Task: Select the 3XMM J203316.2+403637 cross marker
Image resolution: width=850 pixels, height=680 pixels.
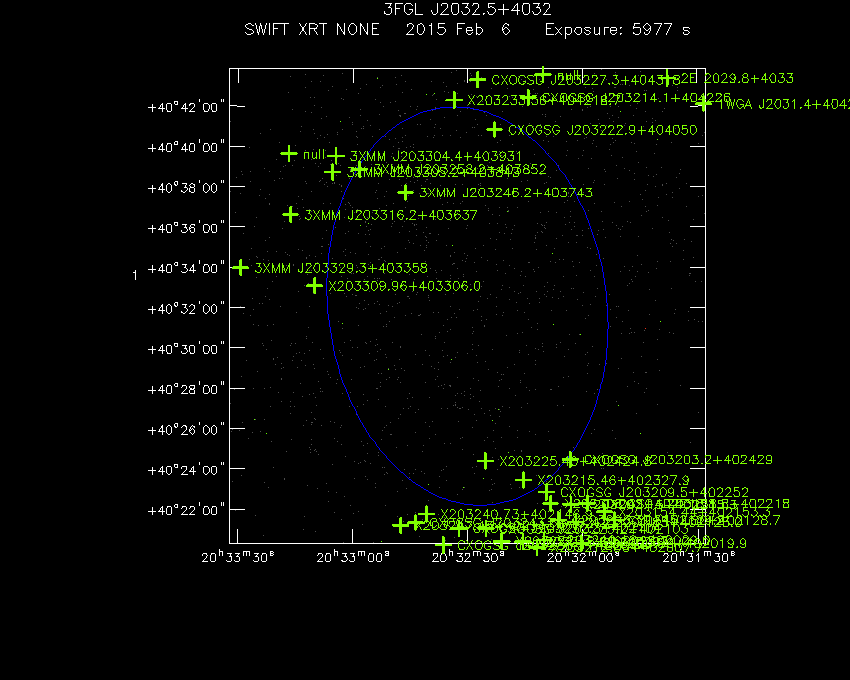Action: [291, 215]
